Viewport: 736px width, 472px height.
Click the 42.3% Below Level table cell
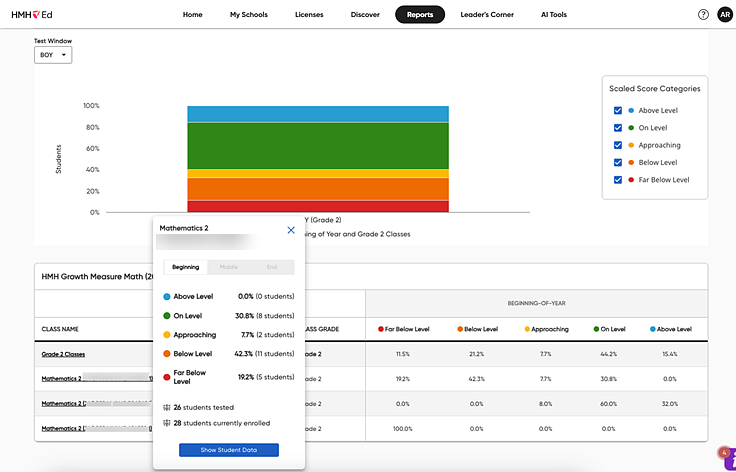476,379
